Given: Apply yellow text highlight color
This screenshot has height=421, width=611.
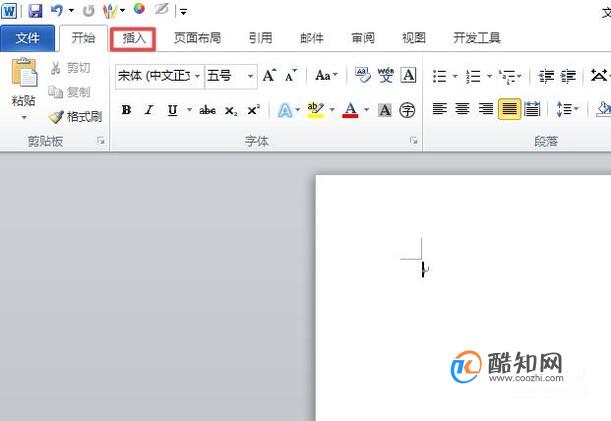Looking at the screenshot, I should pyautogui.click(x=316, y=110).
